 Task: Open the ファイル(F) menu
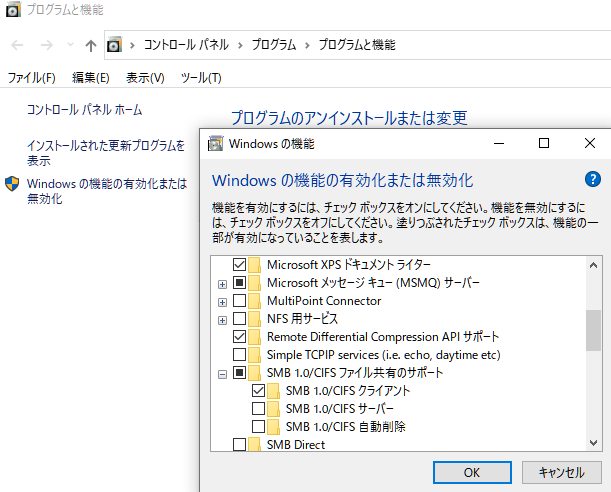(x=32, y=78)
